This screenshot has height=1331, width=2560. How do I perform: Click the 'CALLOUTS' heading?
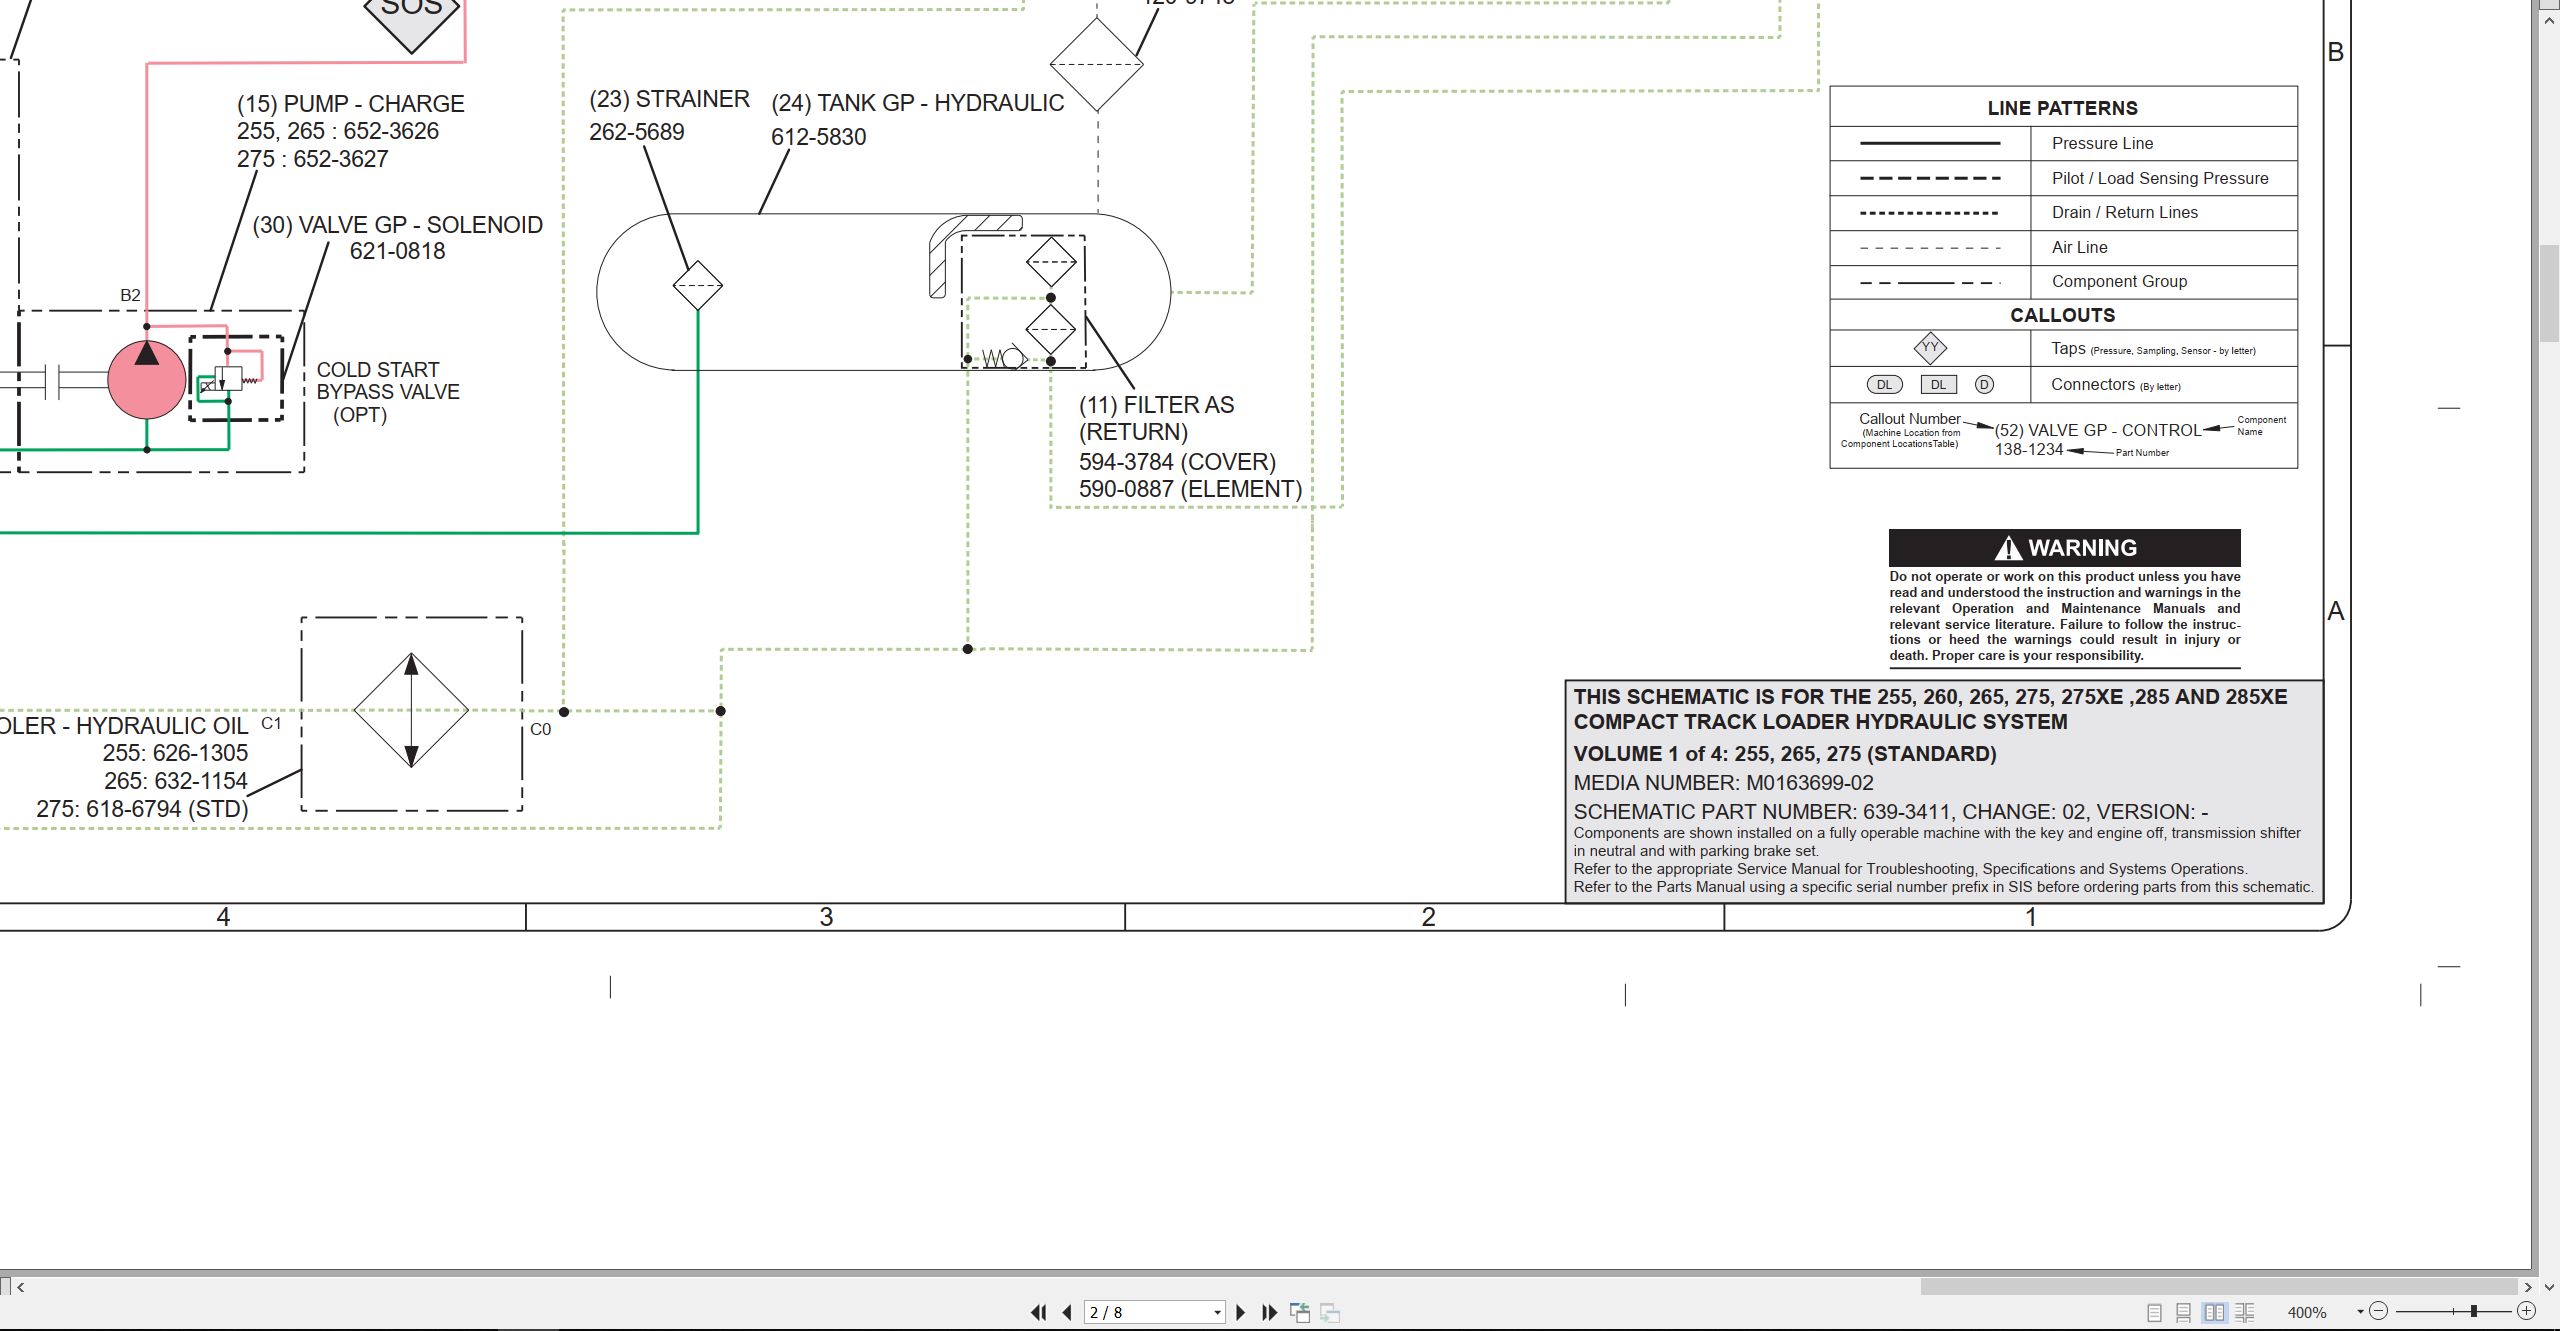click(2062, 315)
